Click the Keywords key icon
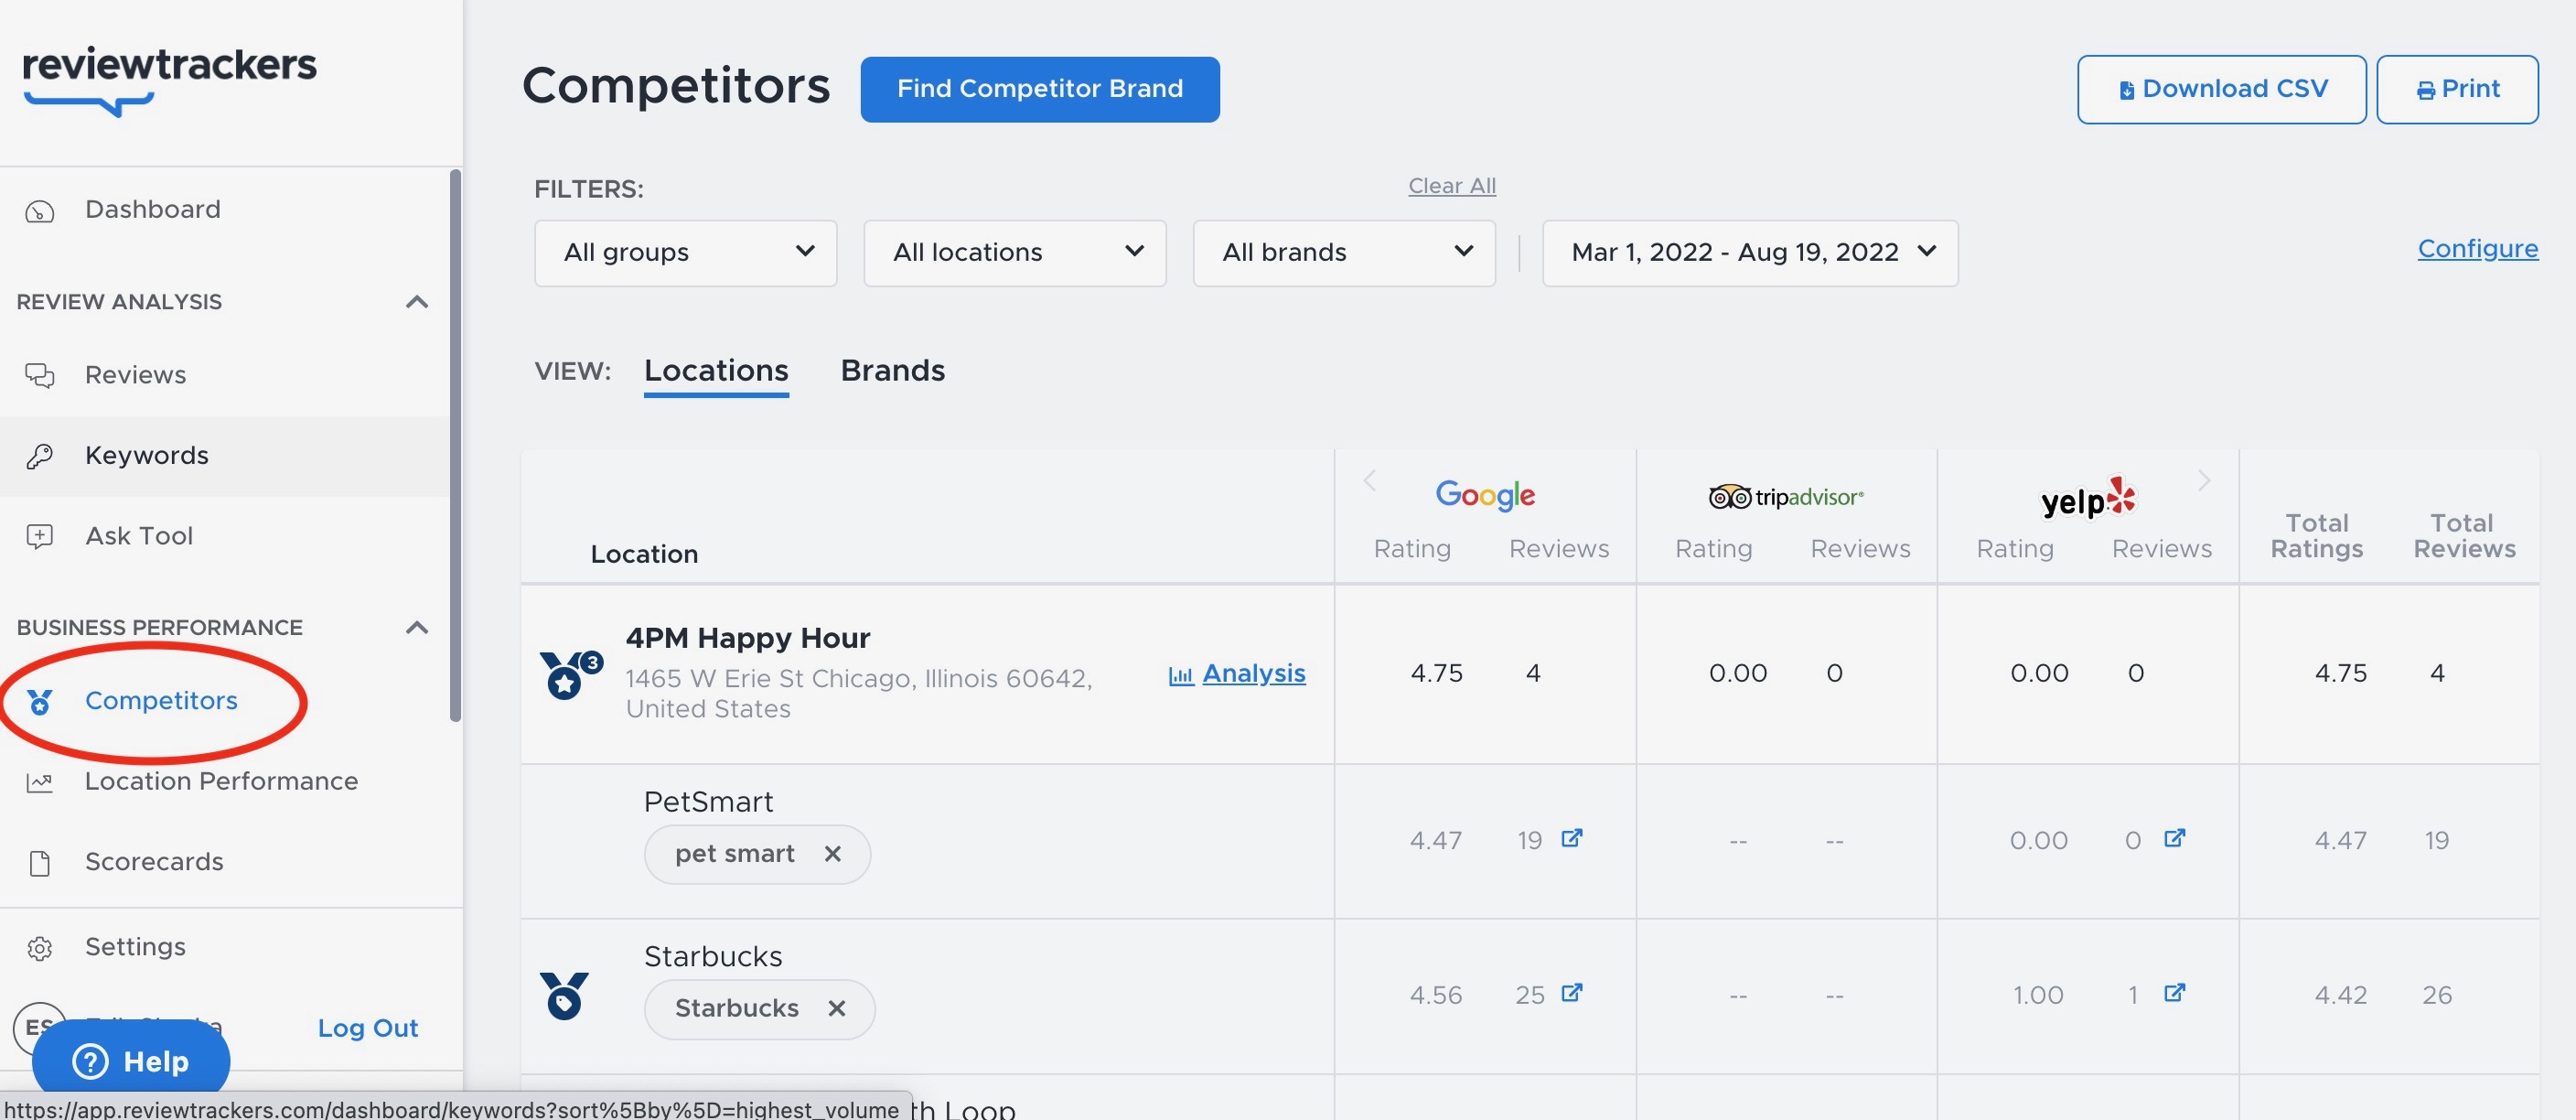Image resolution: width=2576 pixels, height=1120 pixels. [40, 456]
